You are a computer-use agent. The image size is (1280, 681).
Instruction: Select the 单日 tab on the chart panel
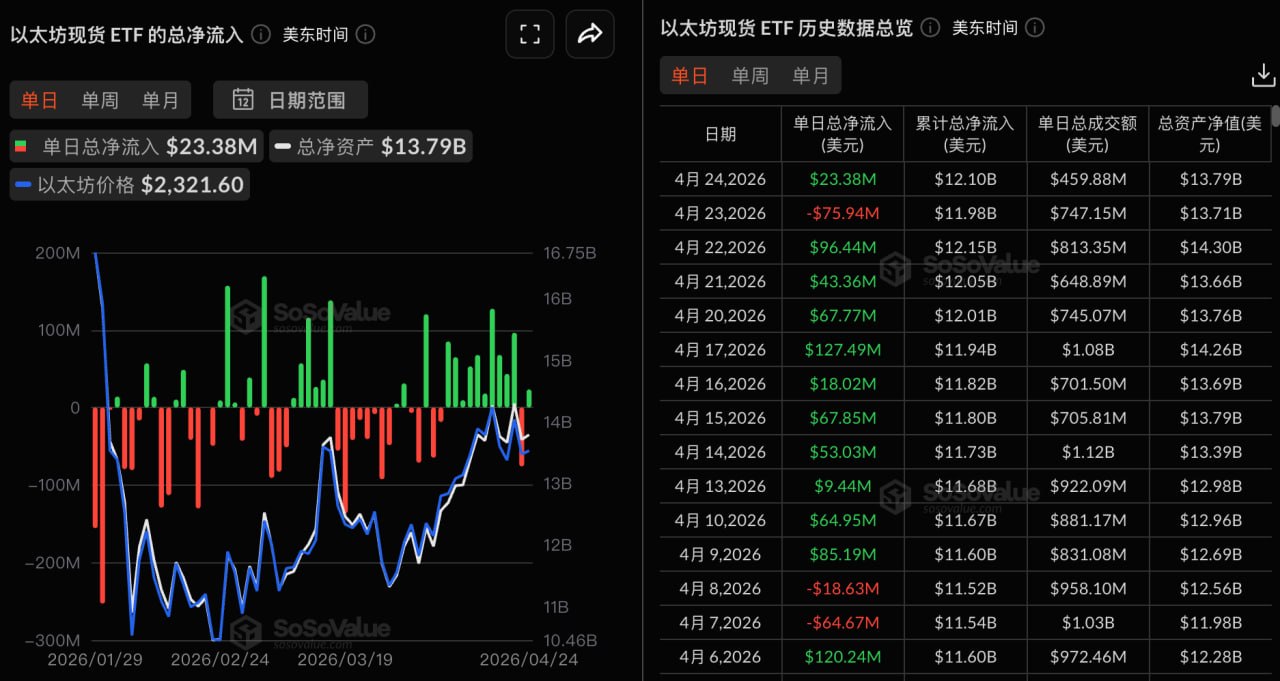(x=39, y=99)
